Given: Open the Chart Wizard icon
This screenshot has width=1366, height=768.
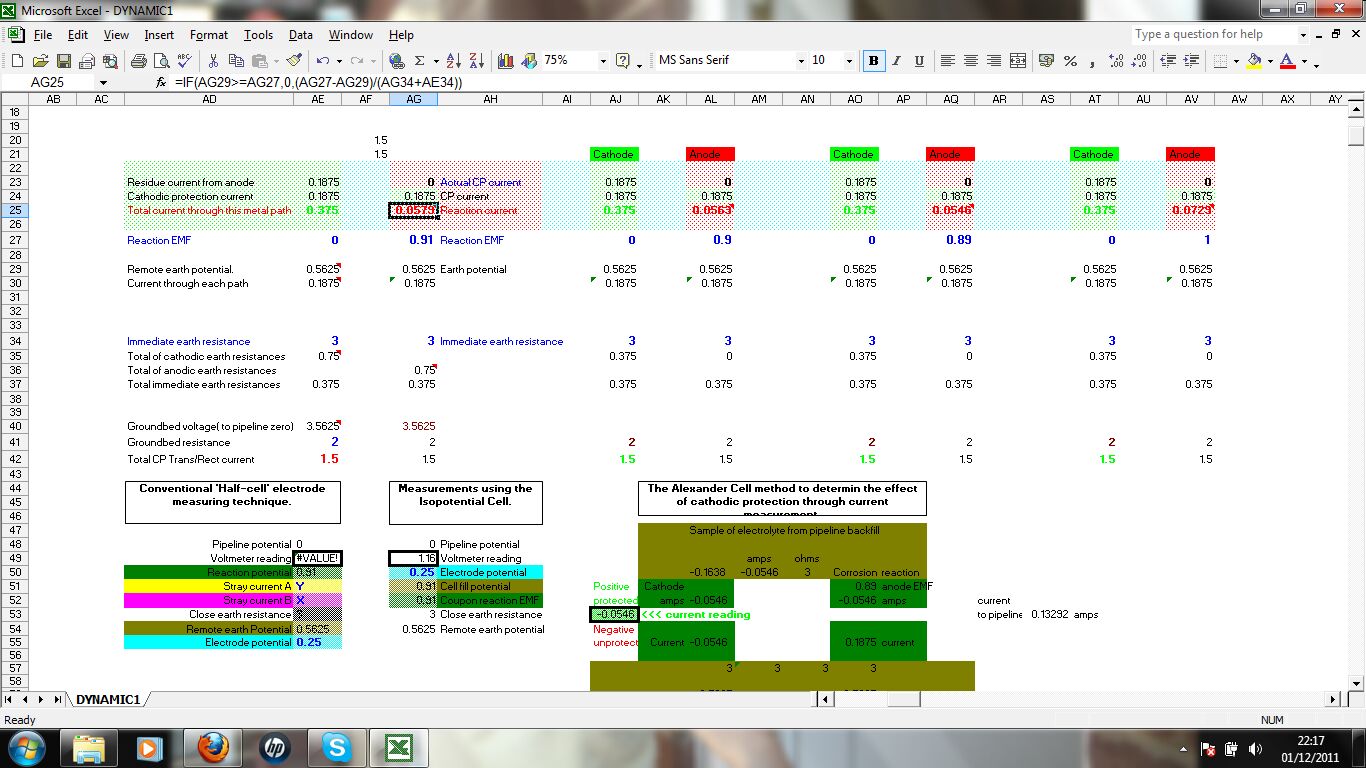Looking at the screenshot, I should coord(506,61).
